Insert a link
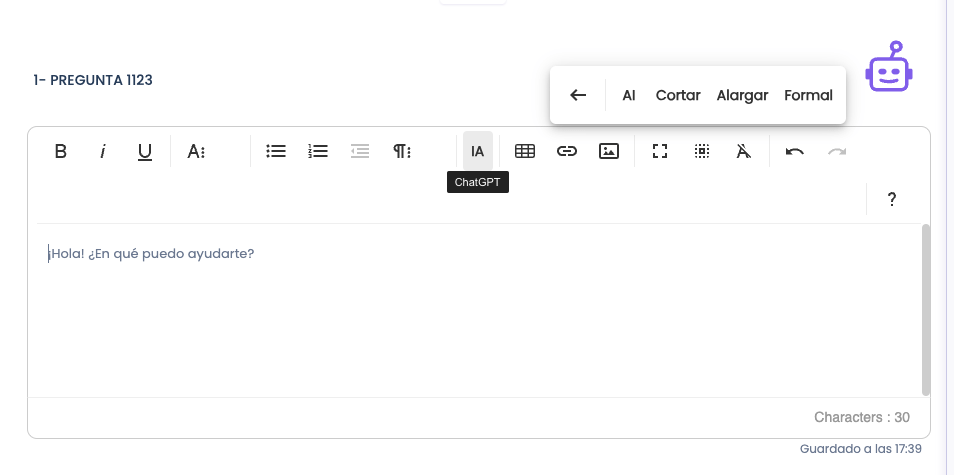The width and height of the screenshot is (954, 475). point(566,151)
